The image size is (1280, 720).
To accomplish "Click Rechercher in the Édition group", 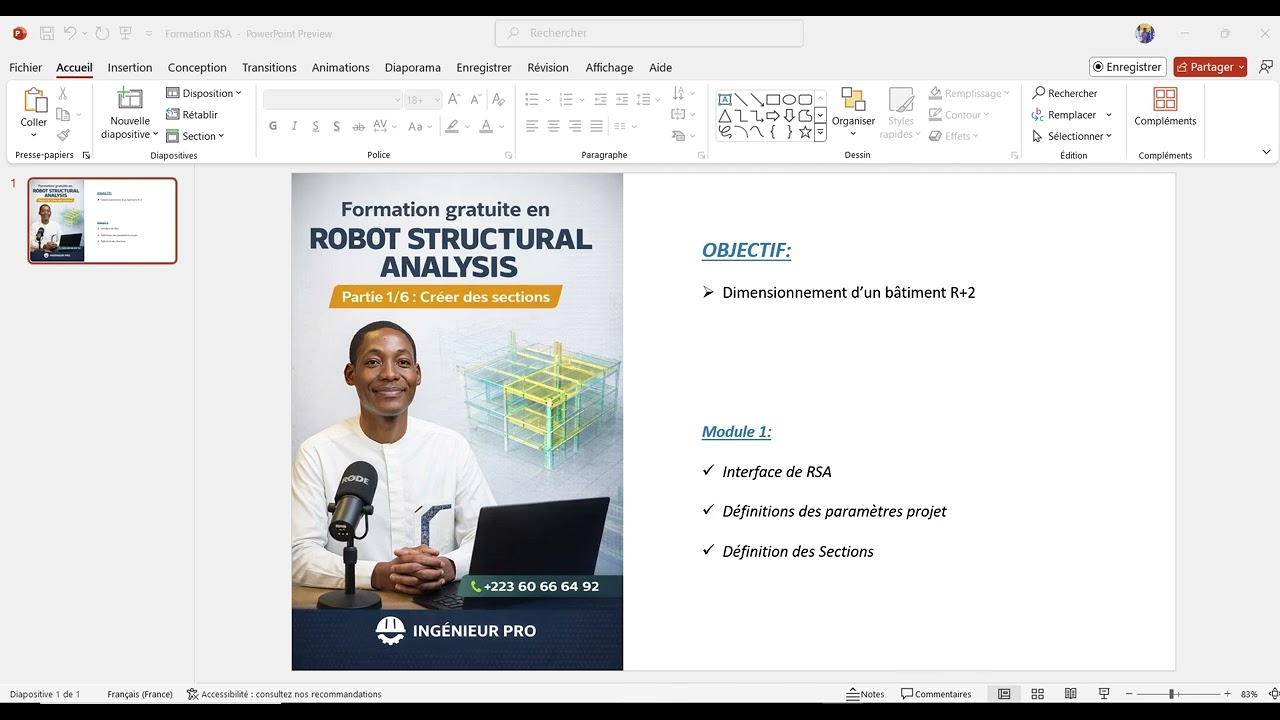I will (1065, 93).
